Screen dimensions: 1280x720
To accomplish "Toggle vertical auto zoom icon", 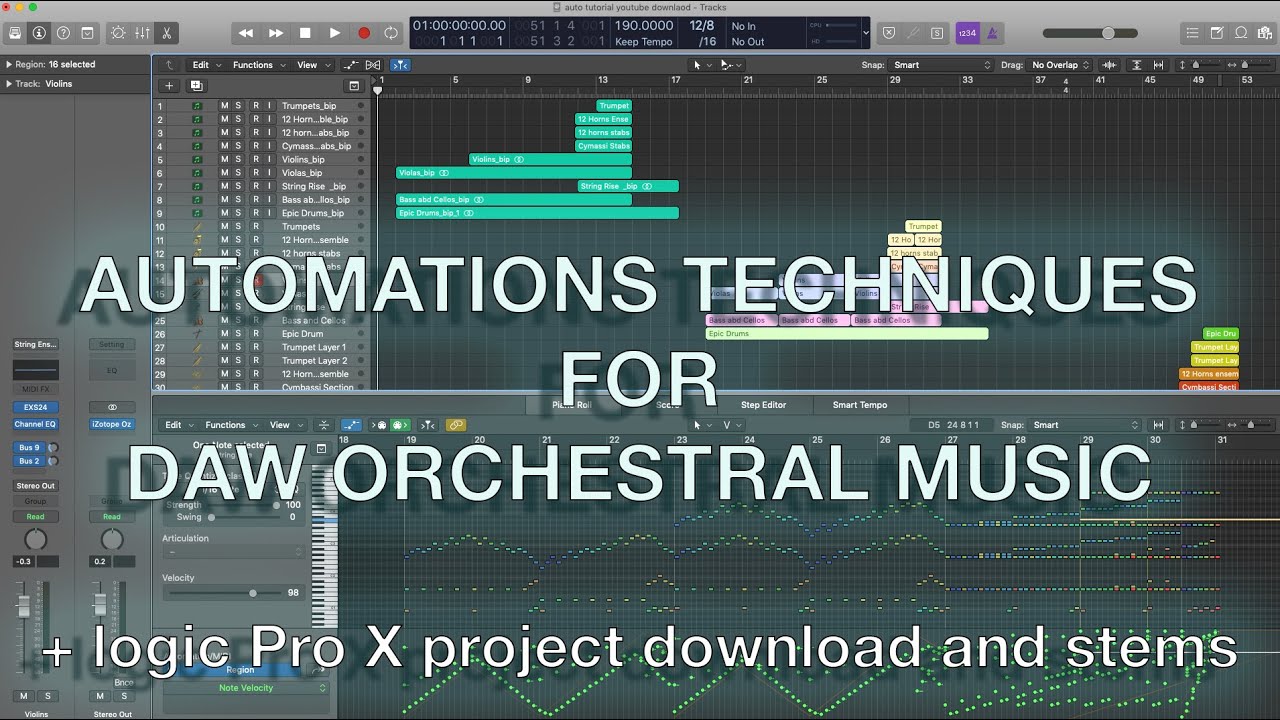I will pyautogui.click(x=1137, y=65).
